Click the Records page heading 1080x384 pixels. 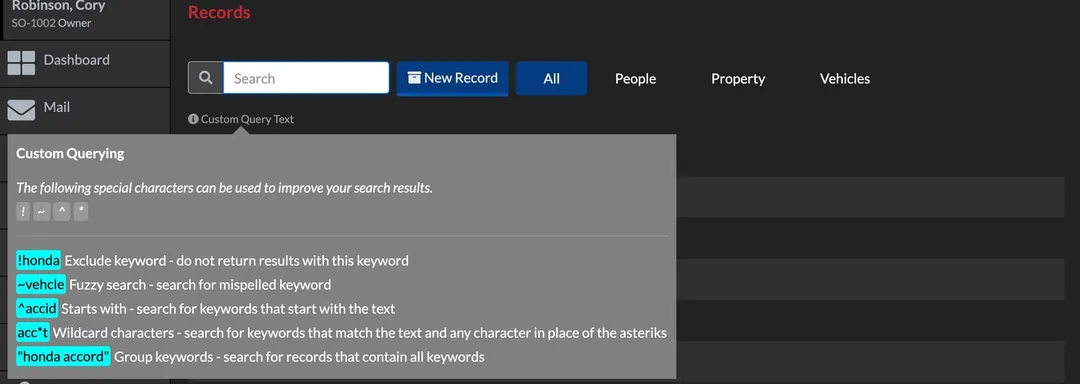click(219, 12)
